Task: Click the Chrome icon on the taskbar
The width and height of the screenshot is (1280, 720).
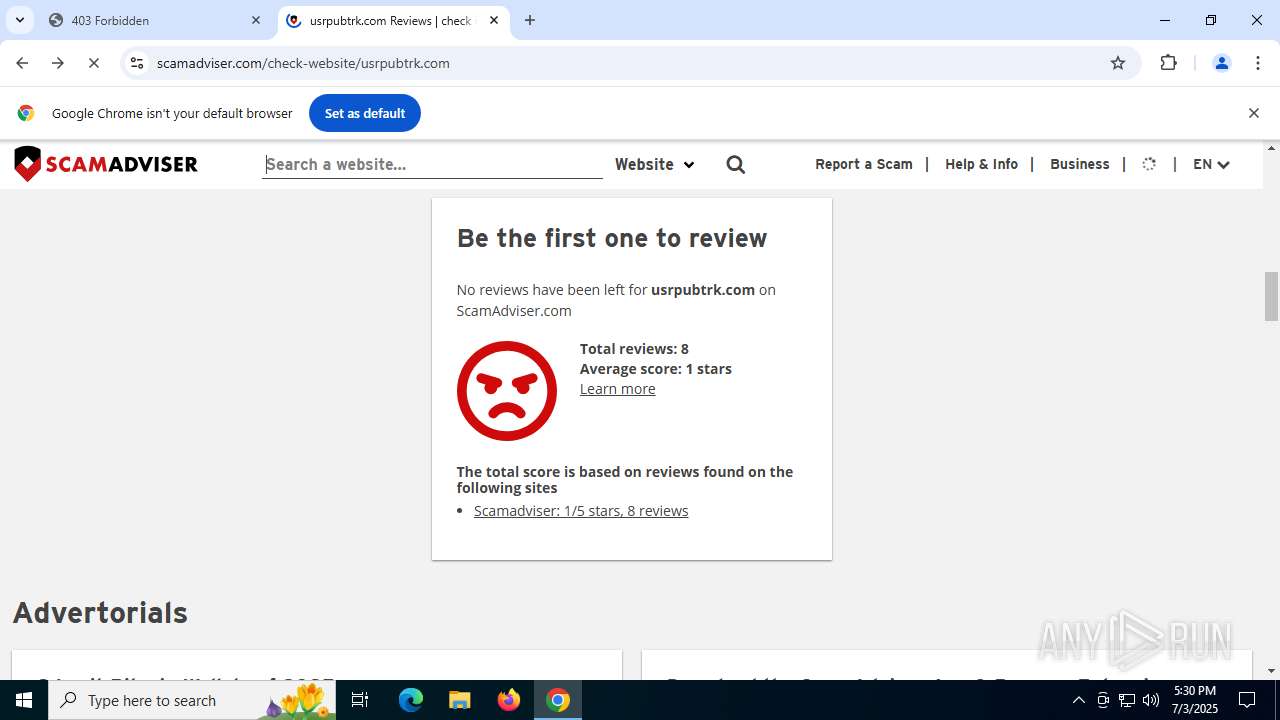Action: (558, 700)
